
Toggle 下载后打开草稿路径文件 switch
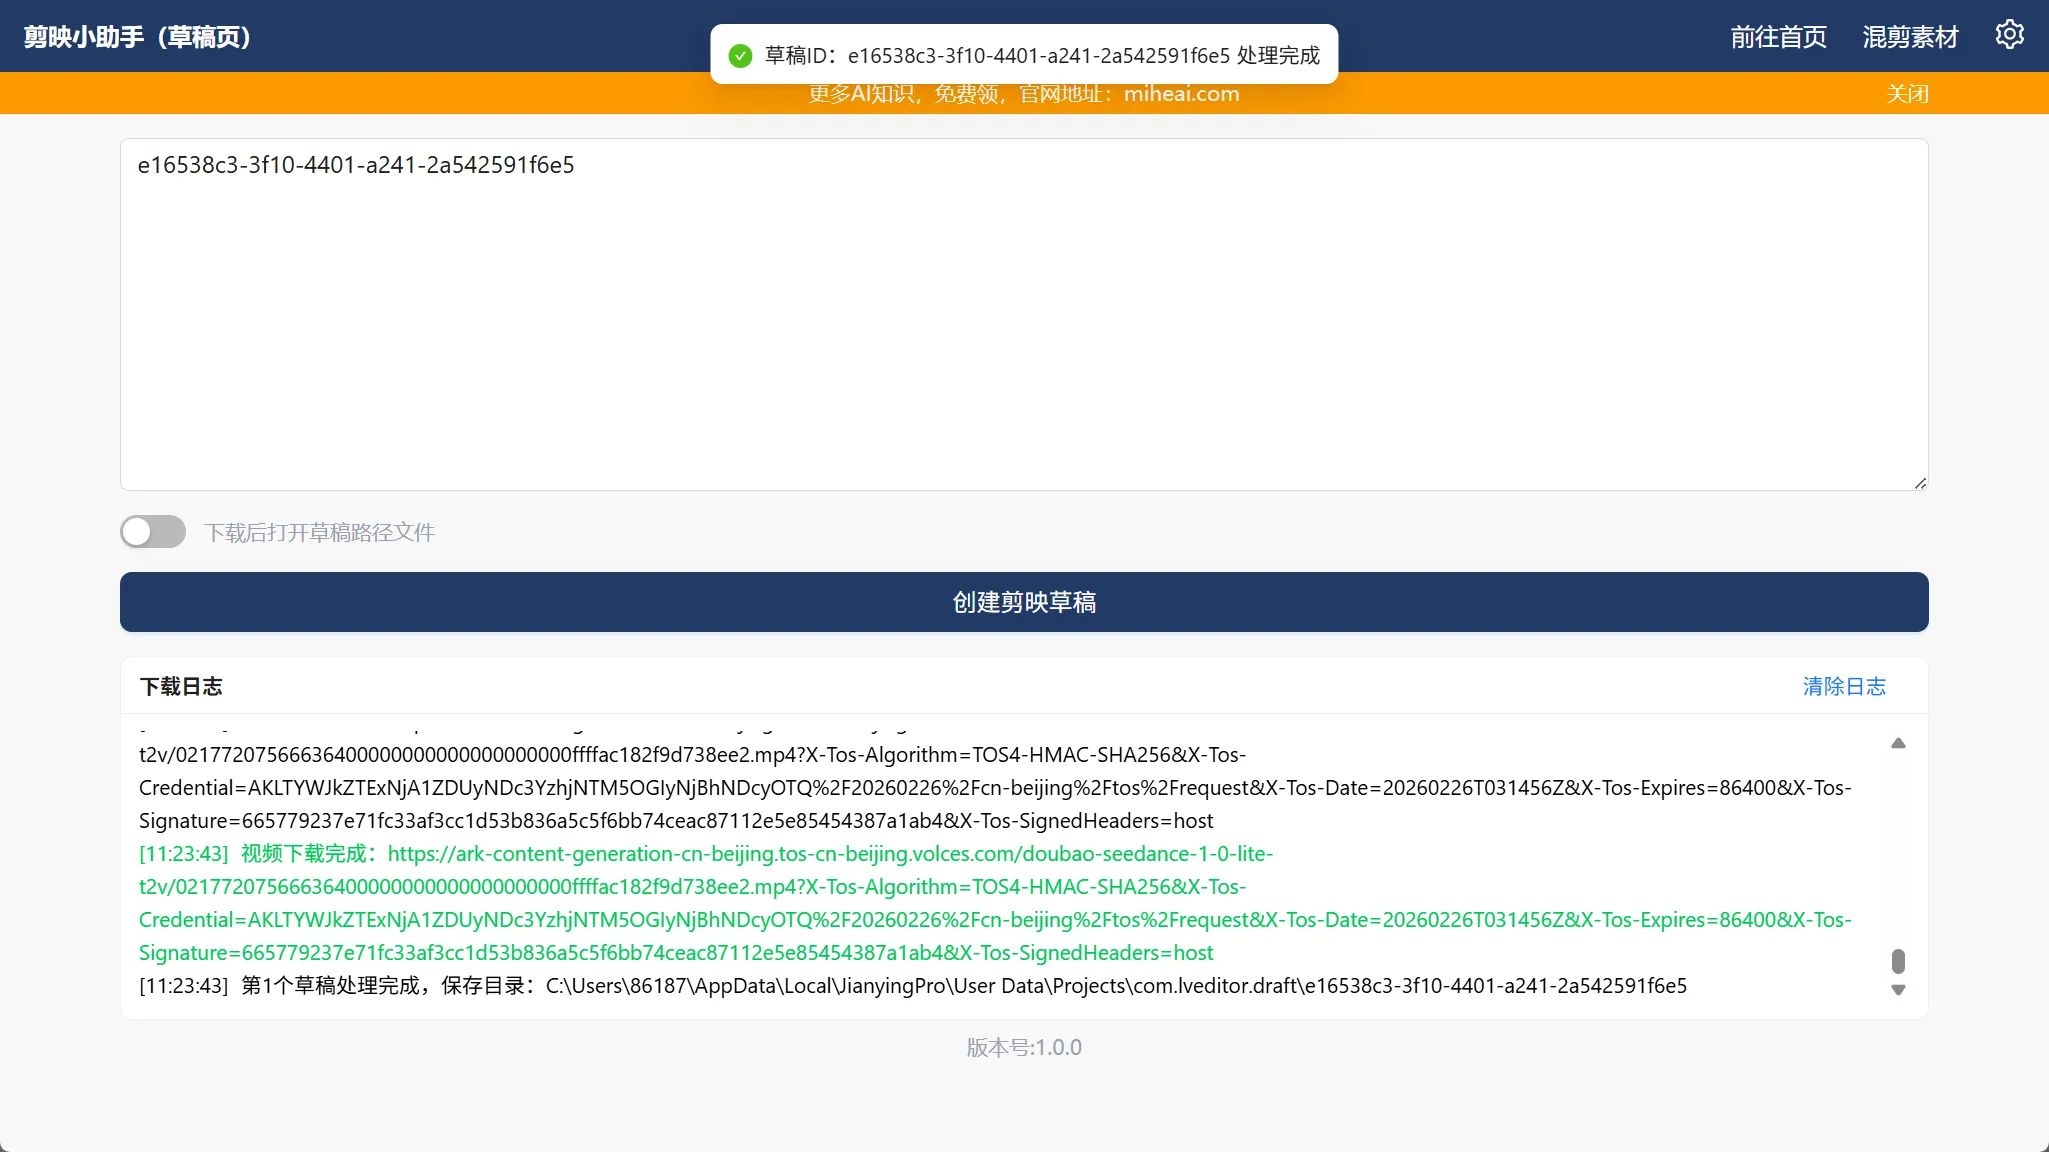153,532
